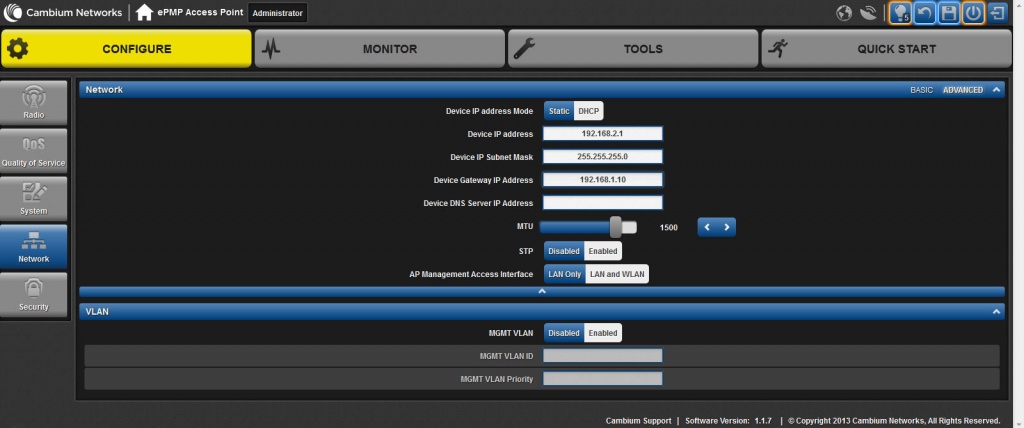Click the reboot power icon

[x=973, y=13]
